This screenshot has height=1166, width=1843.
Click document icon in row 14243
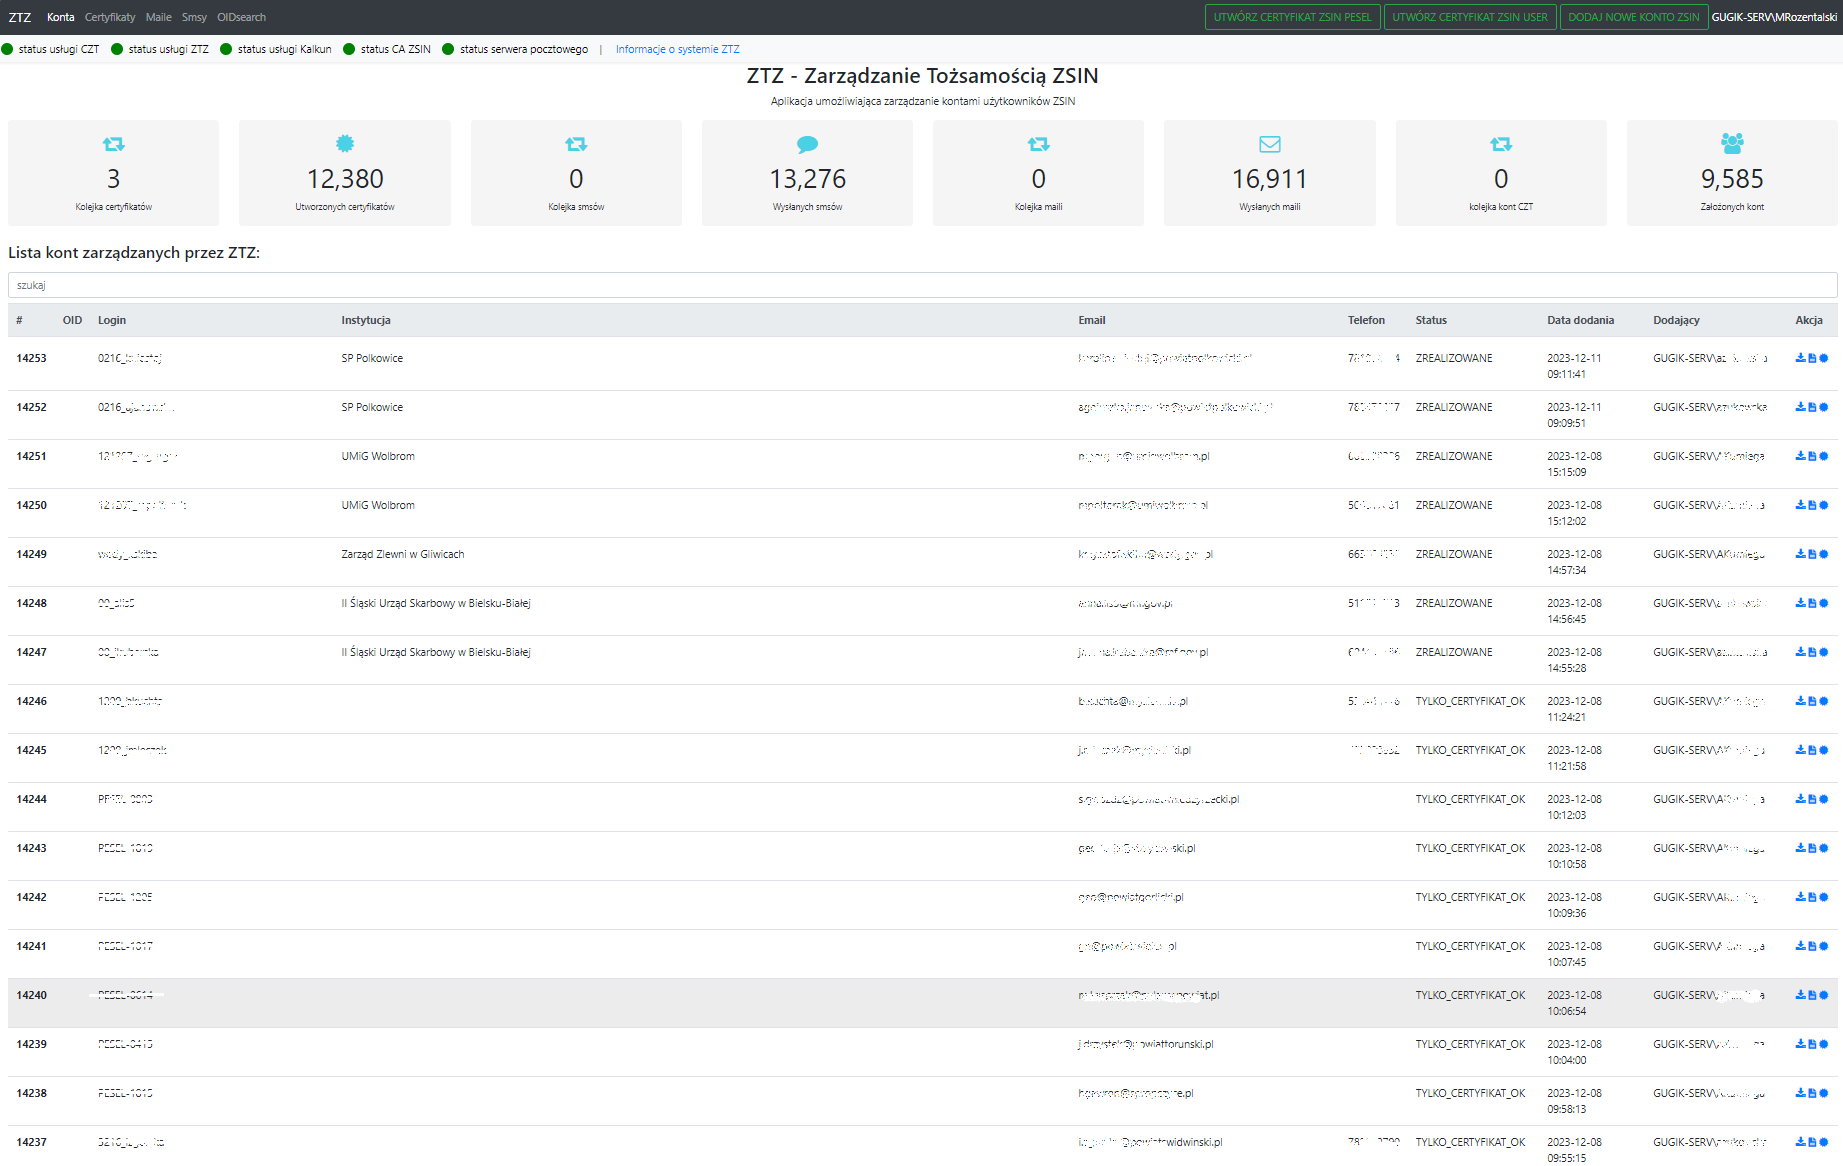coord(1812,848)
